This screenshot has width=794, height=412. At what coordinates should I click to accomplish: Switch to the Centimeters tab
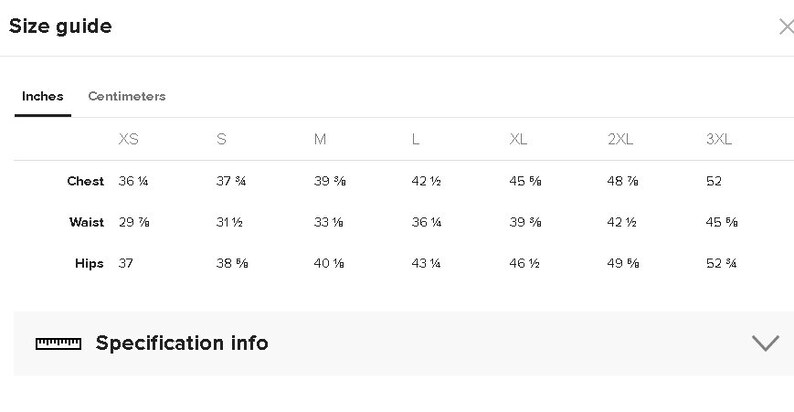coord(127,96)
